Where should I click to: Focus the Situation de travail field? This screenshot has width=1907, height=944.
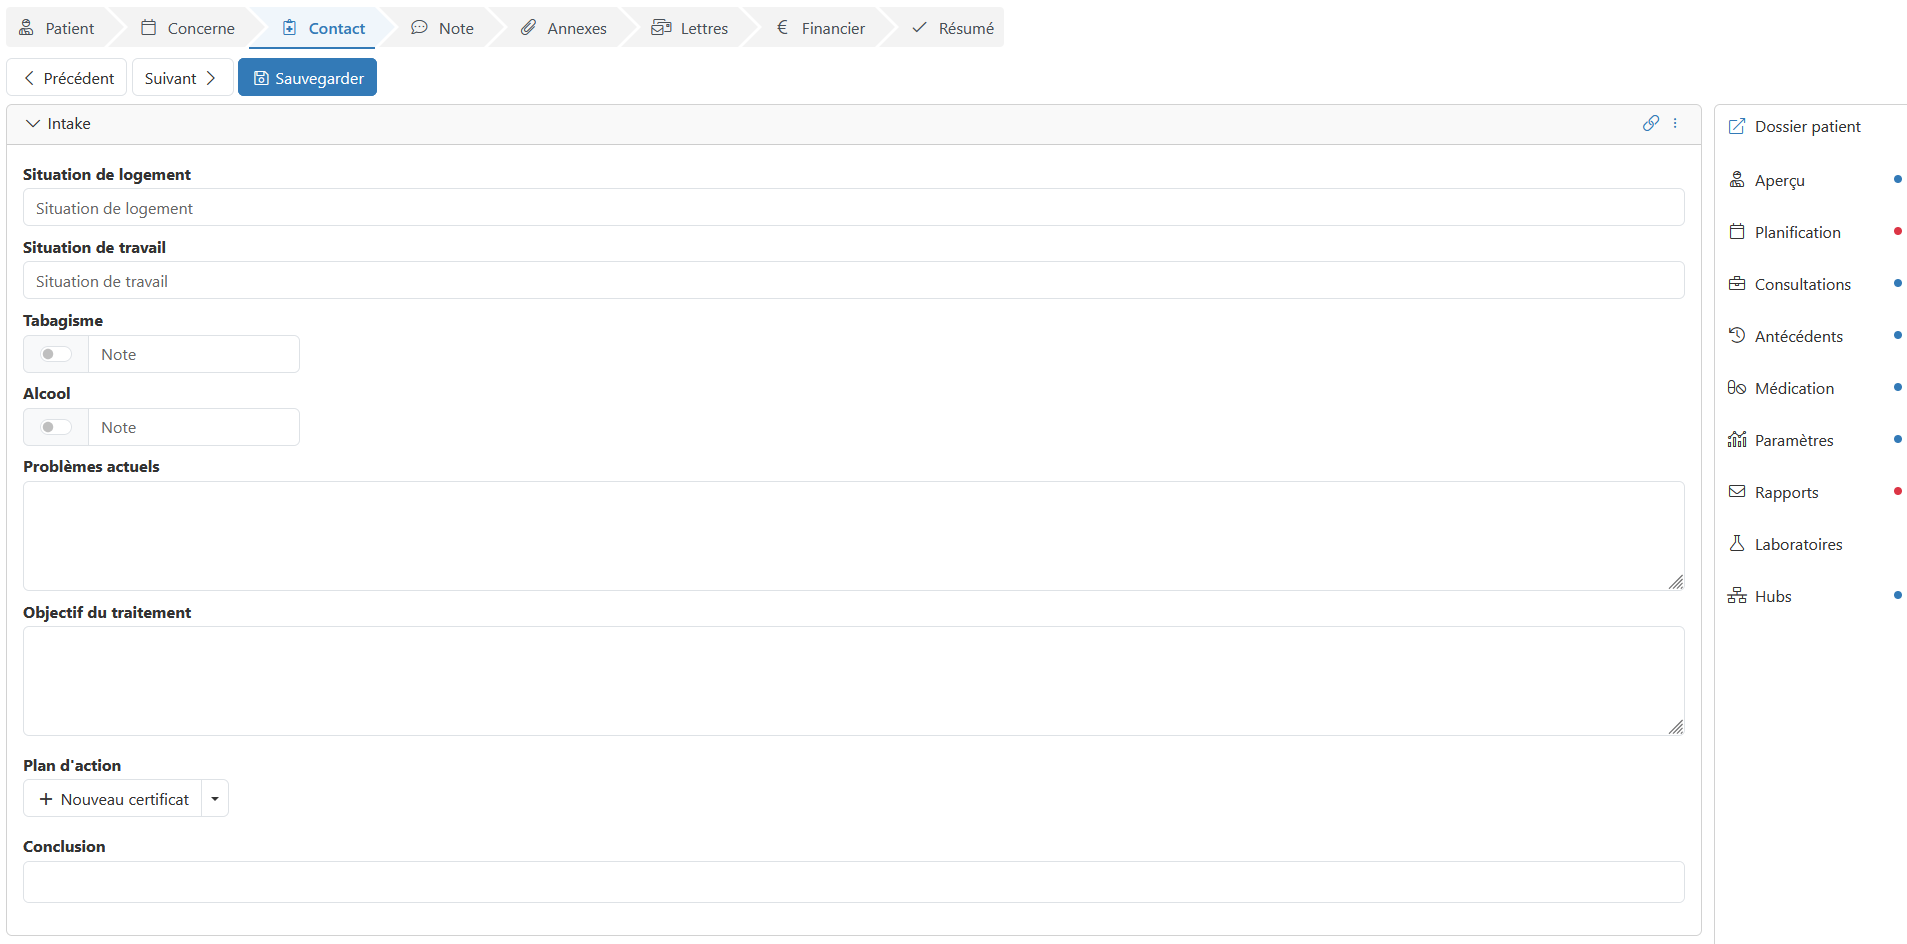[854, 281]
